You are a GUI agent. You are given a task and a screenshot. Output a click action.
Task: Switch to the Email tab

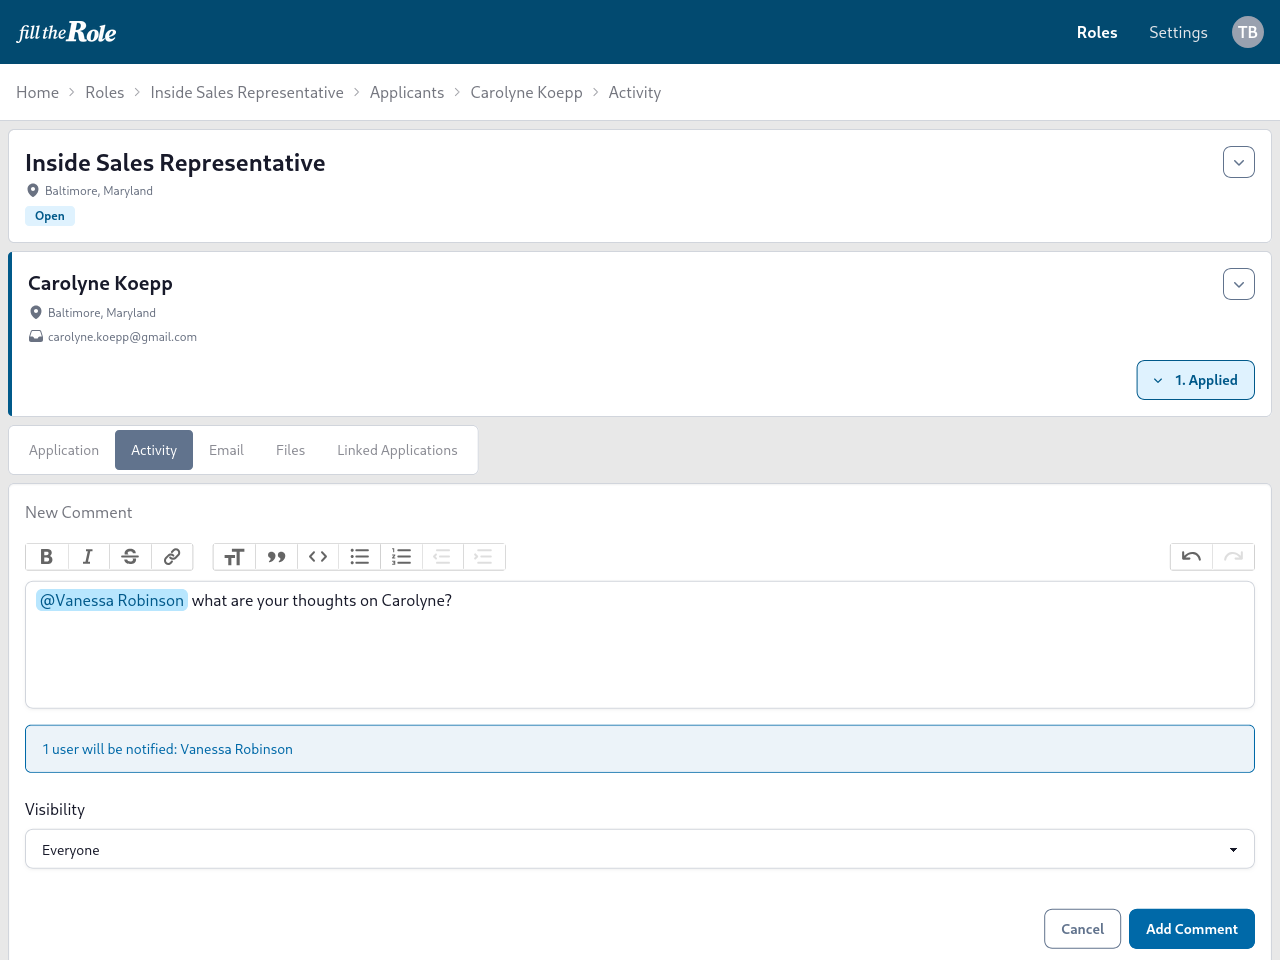pos(226,450)
